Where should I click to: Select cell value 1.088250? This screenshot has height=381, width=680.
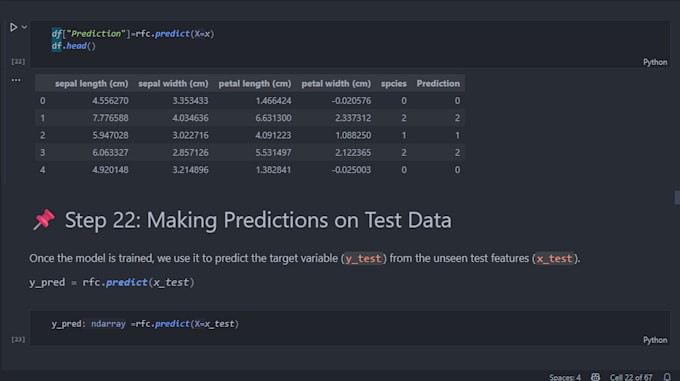point(353,135)
